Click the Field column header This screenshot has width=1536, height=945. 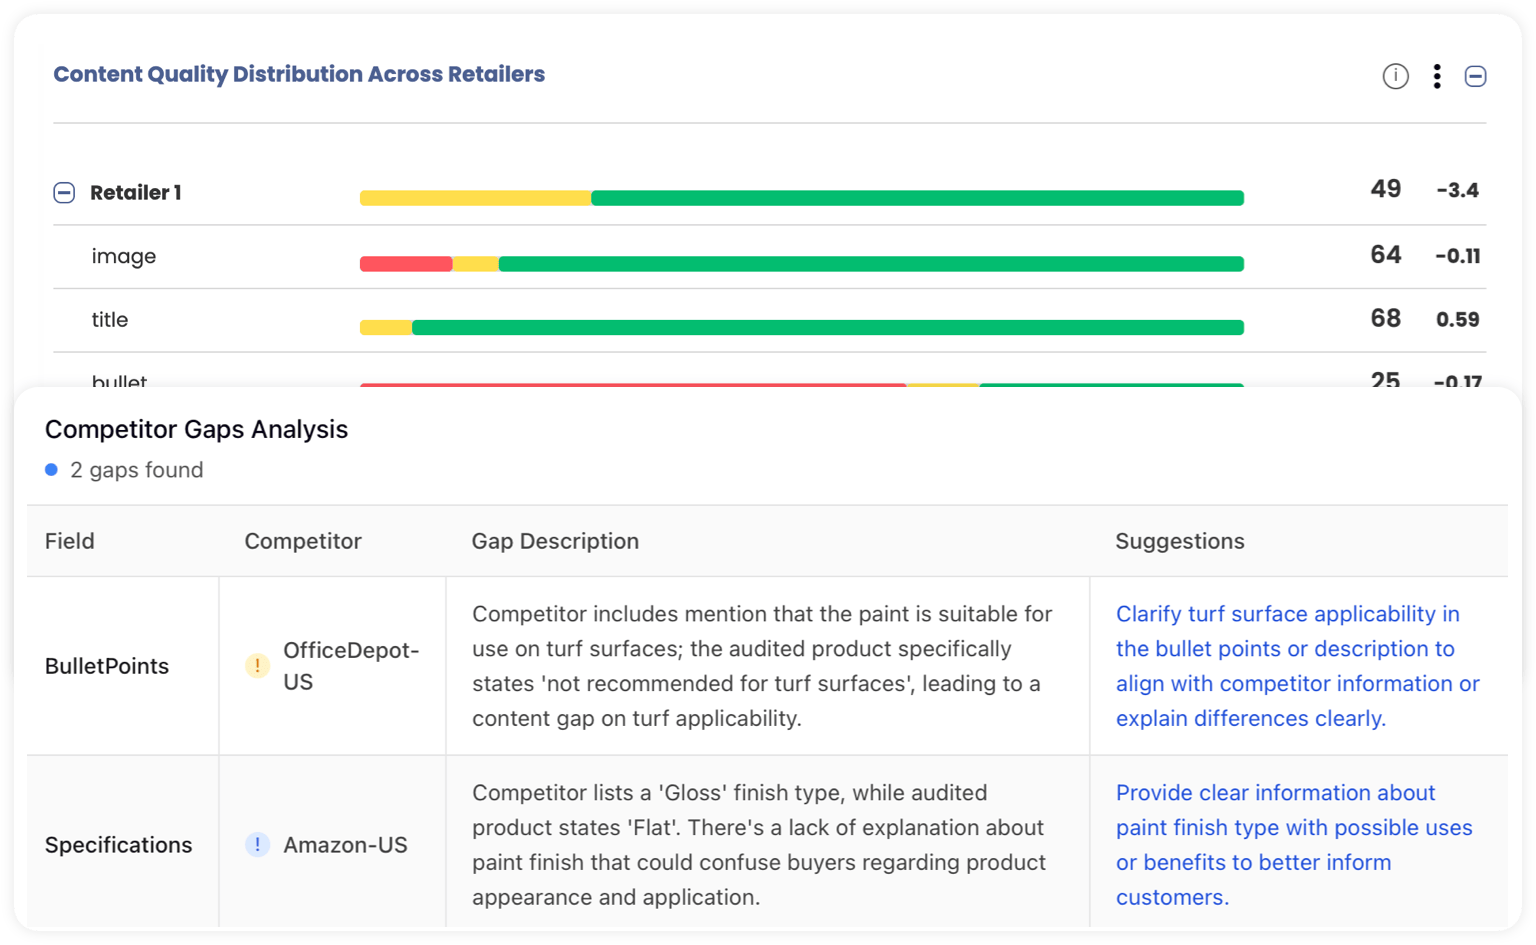click(x=69, y=541)
